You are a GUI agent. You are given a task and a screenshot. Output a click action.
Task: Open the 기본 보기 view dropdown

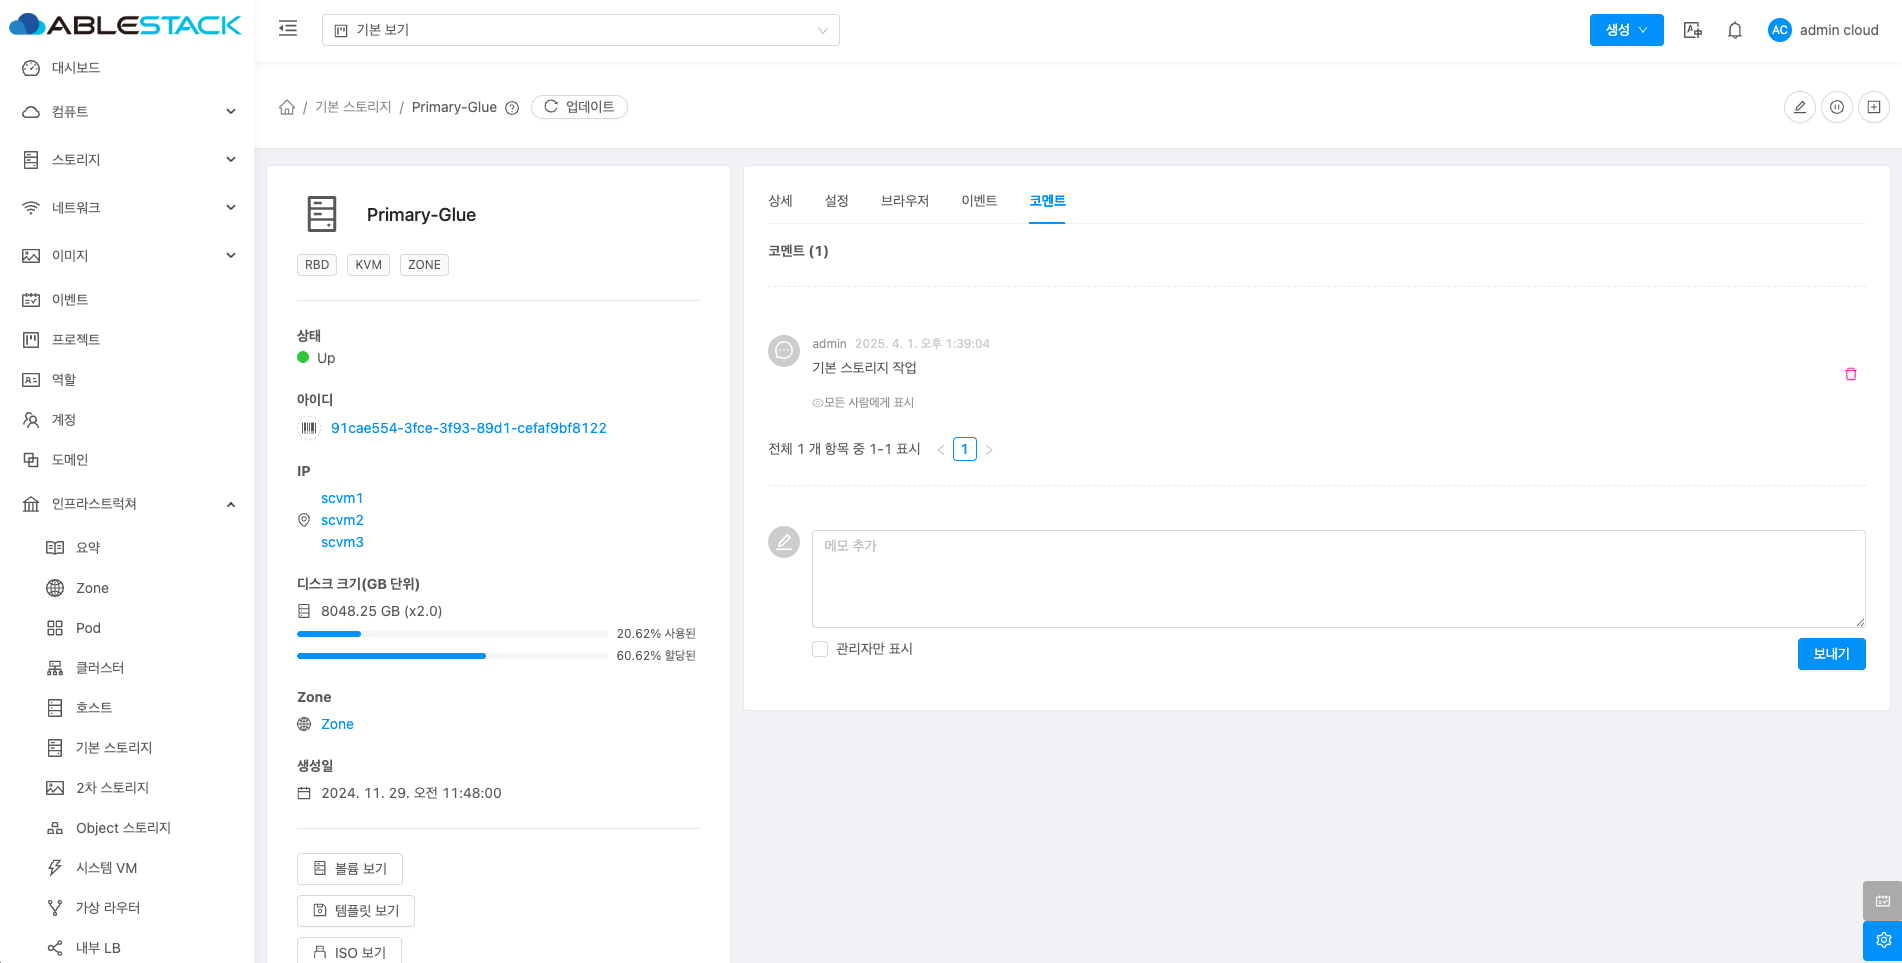pos(580,30)
